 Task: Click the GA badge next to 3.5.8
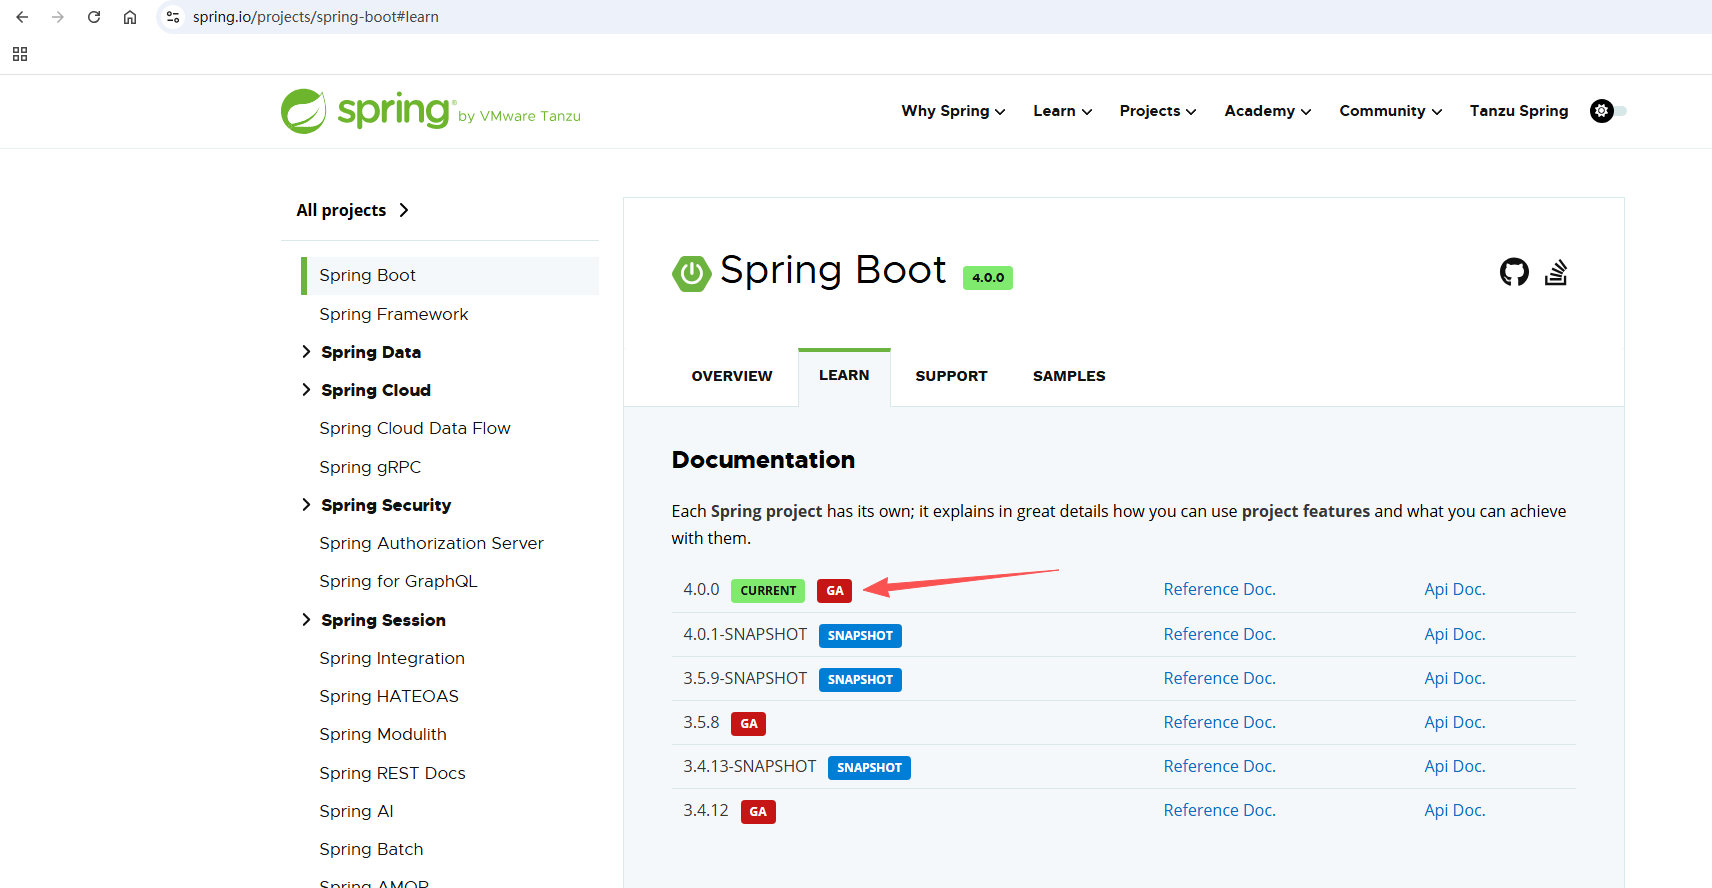click(749, 724)
